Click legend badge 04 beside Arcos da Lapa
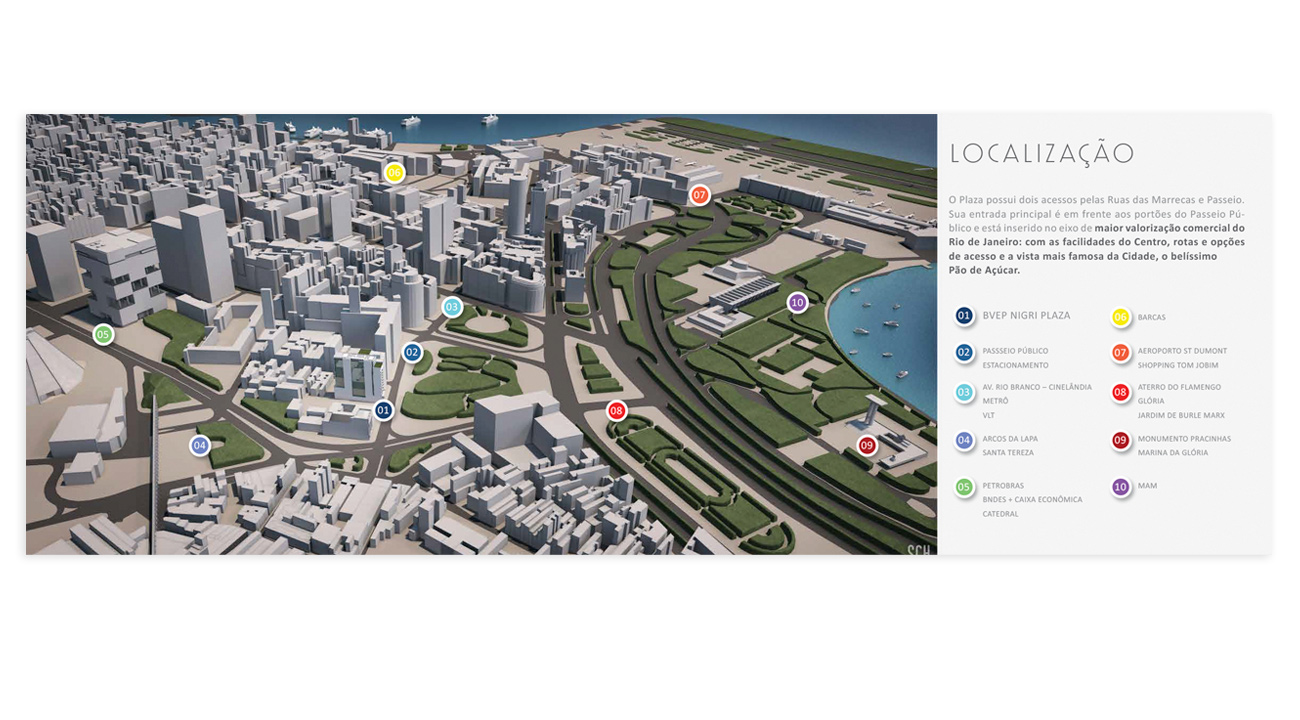The image size is (1300, 720). point(964,440)
